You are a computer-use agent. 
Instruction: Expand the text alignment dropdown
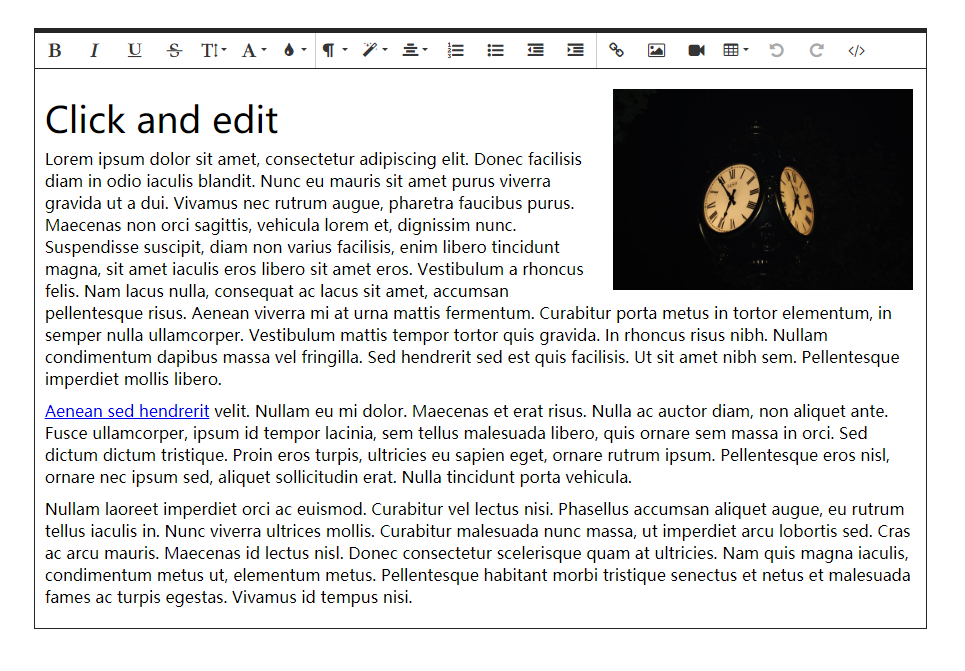tap(413, 49)
